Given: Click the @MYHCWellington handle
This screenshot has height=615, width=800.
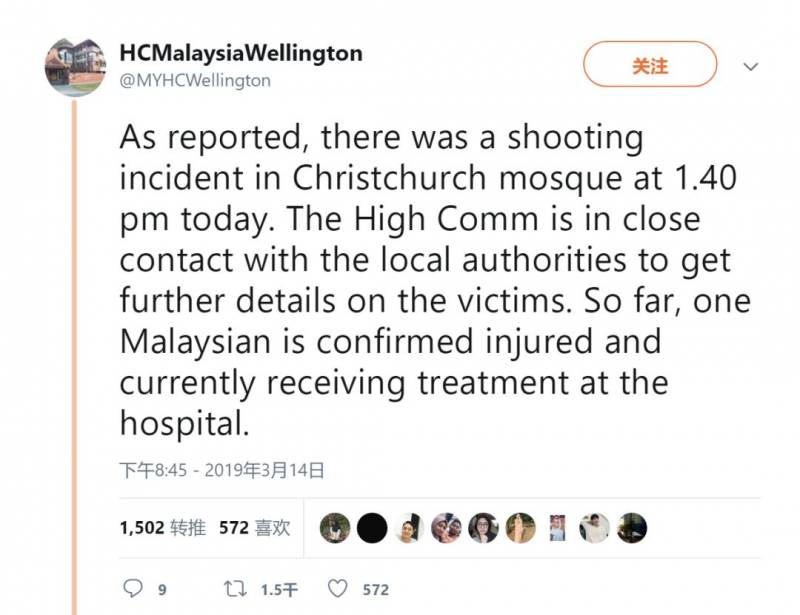Looking at the screenshot, I should 195,81.
